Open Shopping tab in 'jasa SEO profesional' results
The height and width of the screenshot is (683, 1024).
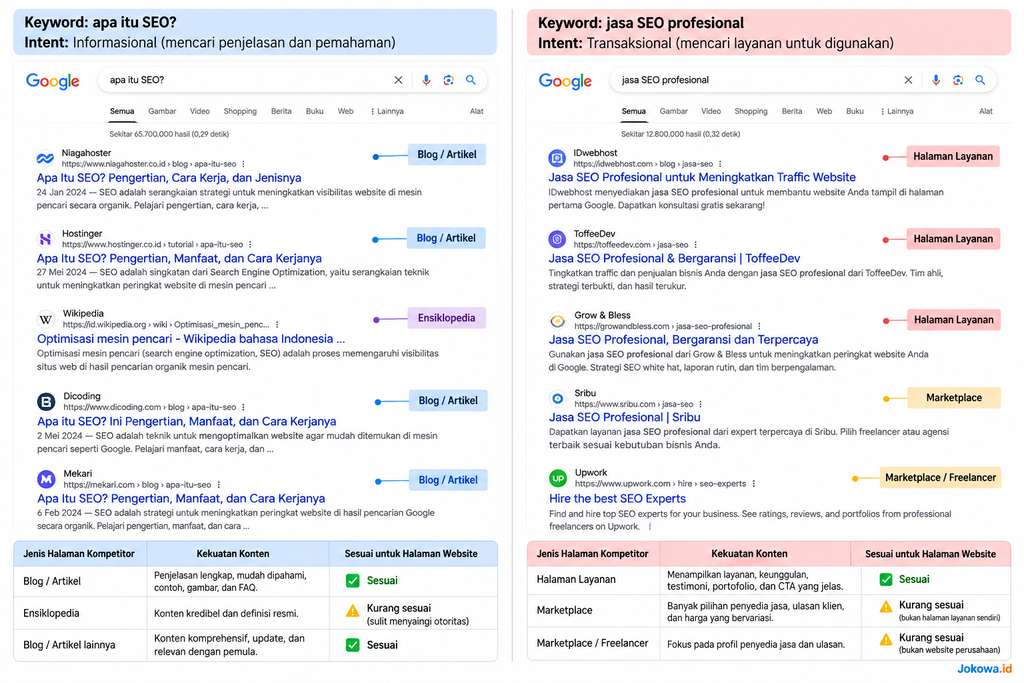point(751,111)
